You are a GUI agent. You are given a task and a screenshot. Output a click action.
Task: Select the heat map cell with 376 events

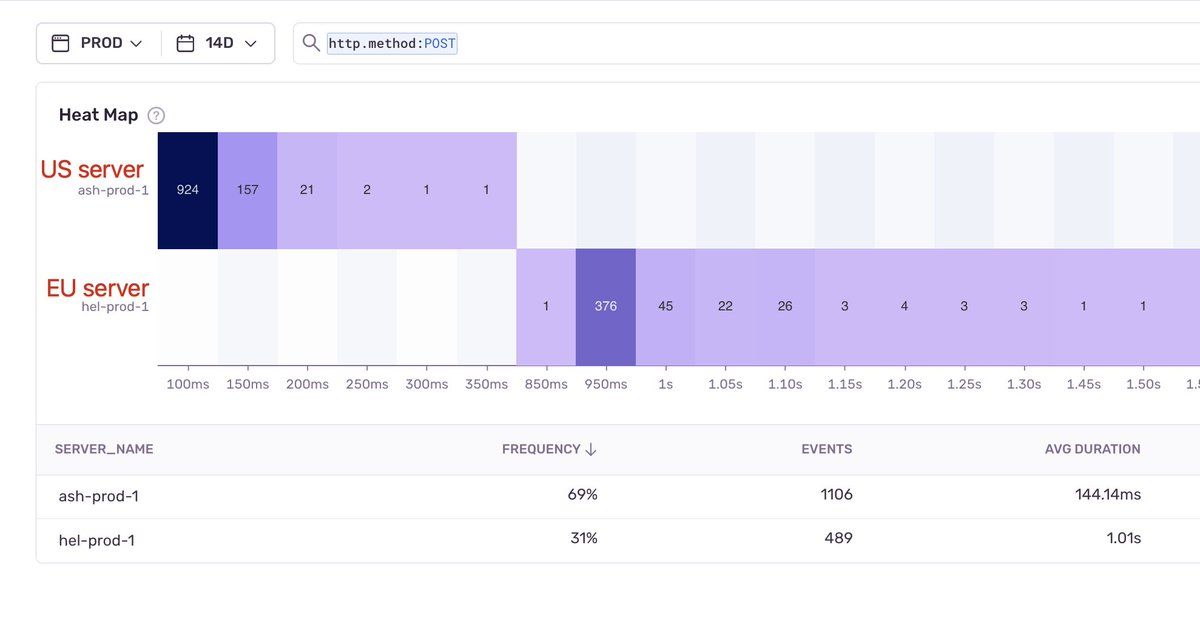pyautogui.click(x=605, y=306)
